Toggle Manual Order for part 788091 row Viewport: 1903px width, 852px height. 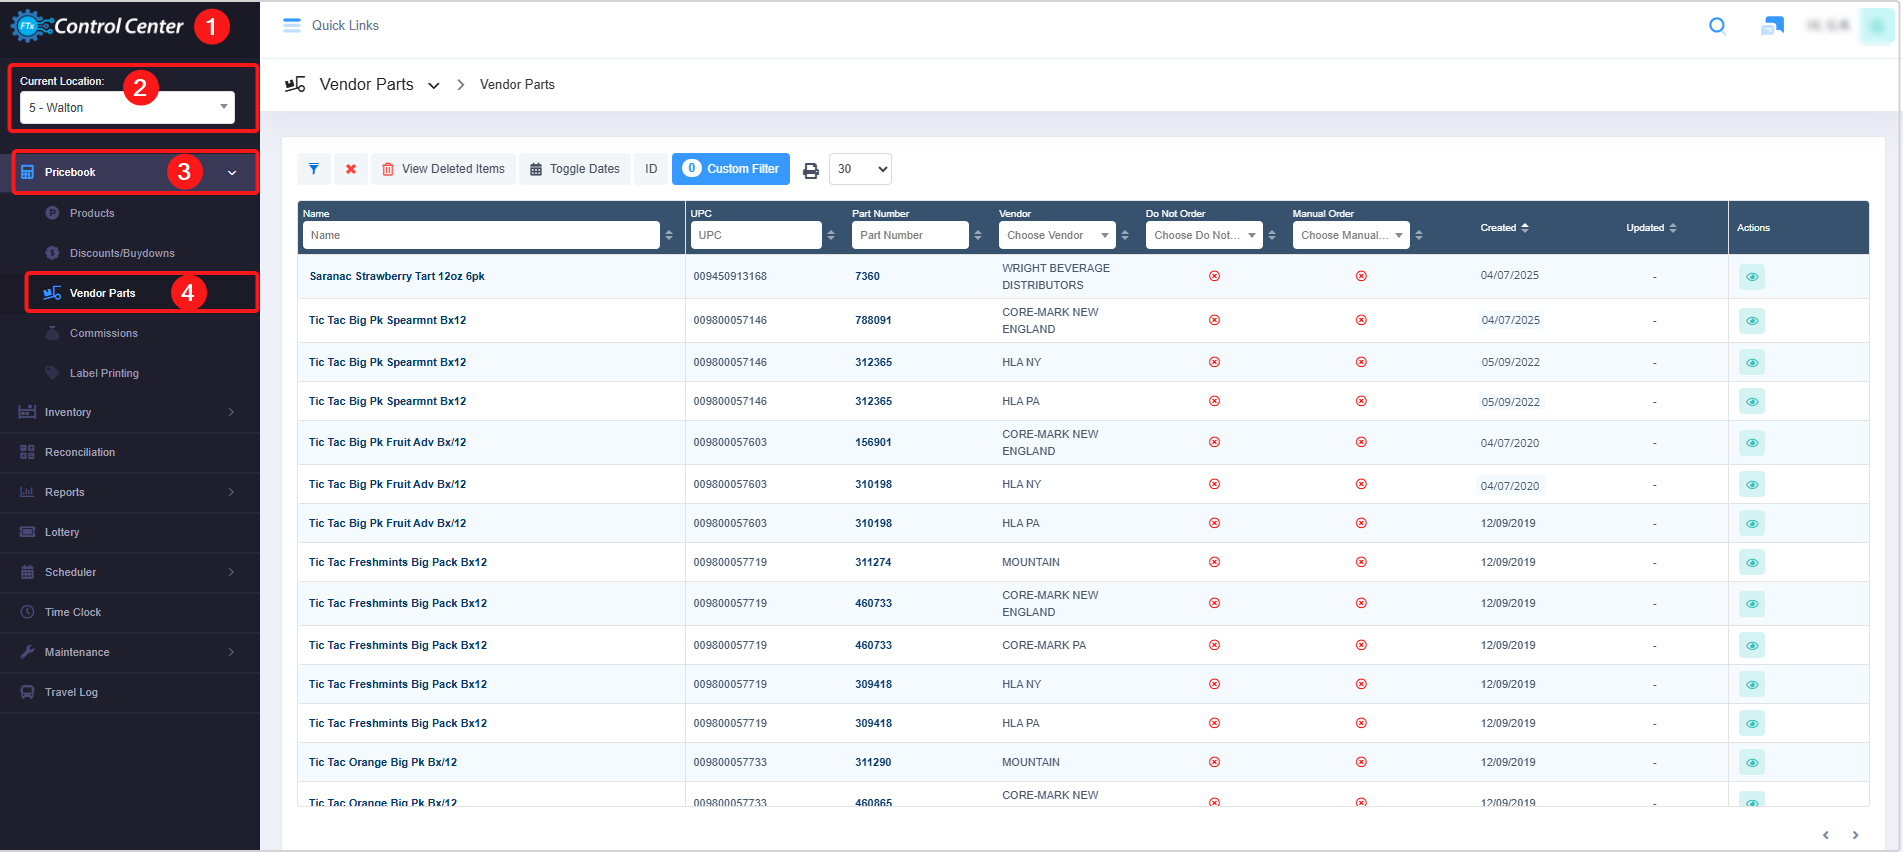(x=1361, y=320)
